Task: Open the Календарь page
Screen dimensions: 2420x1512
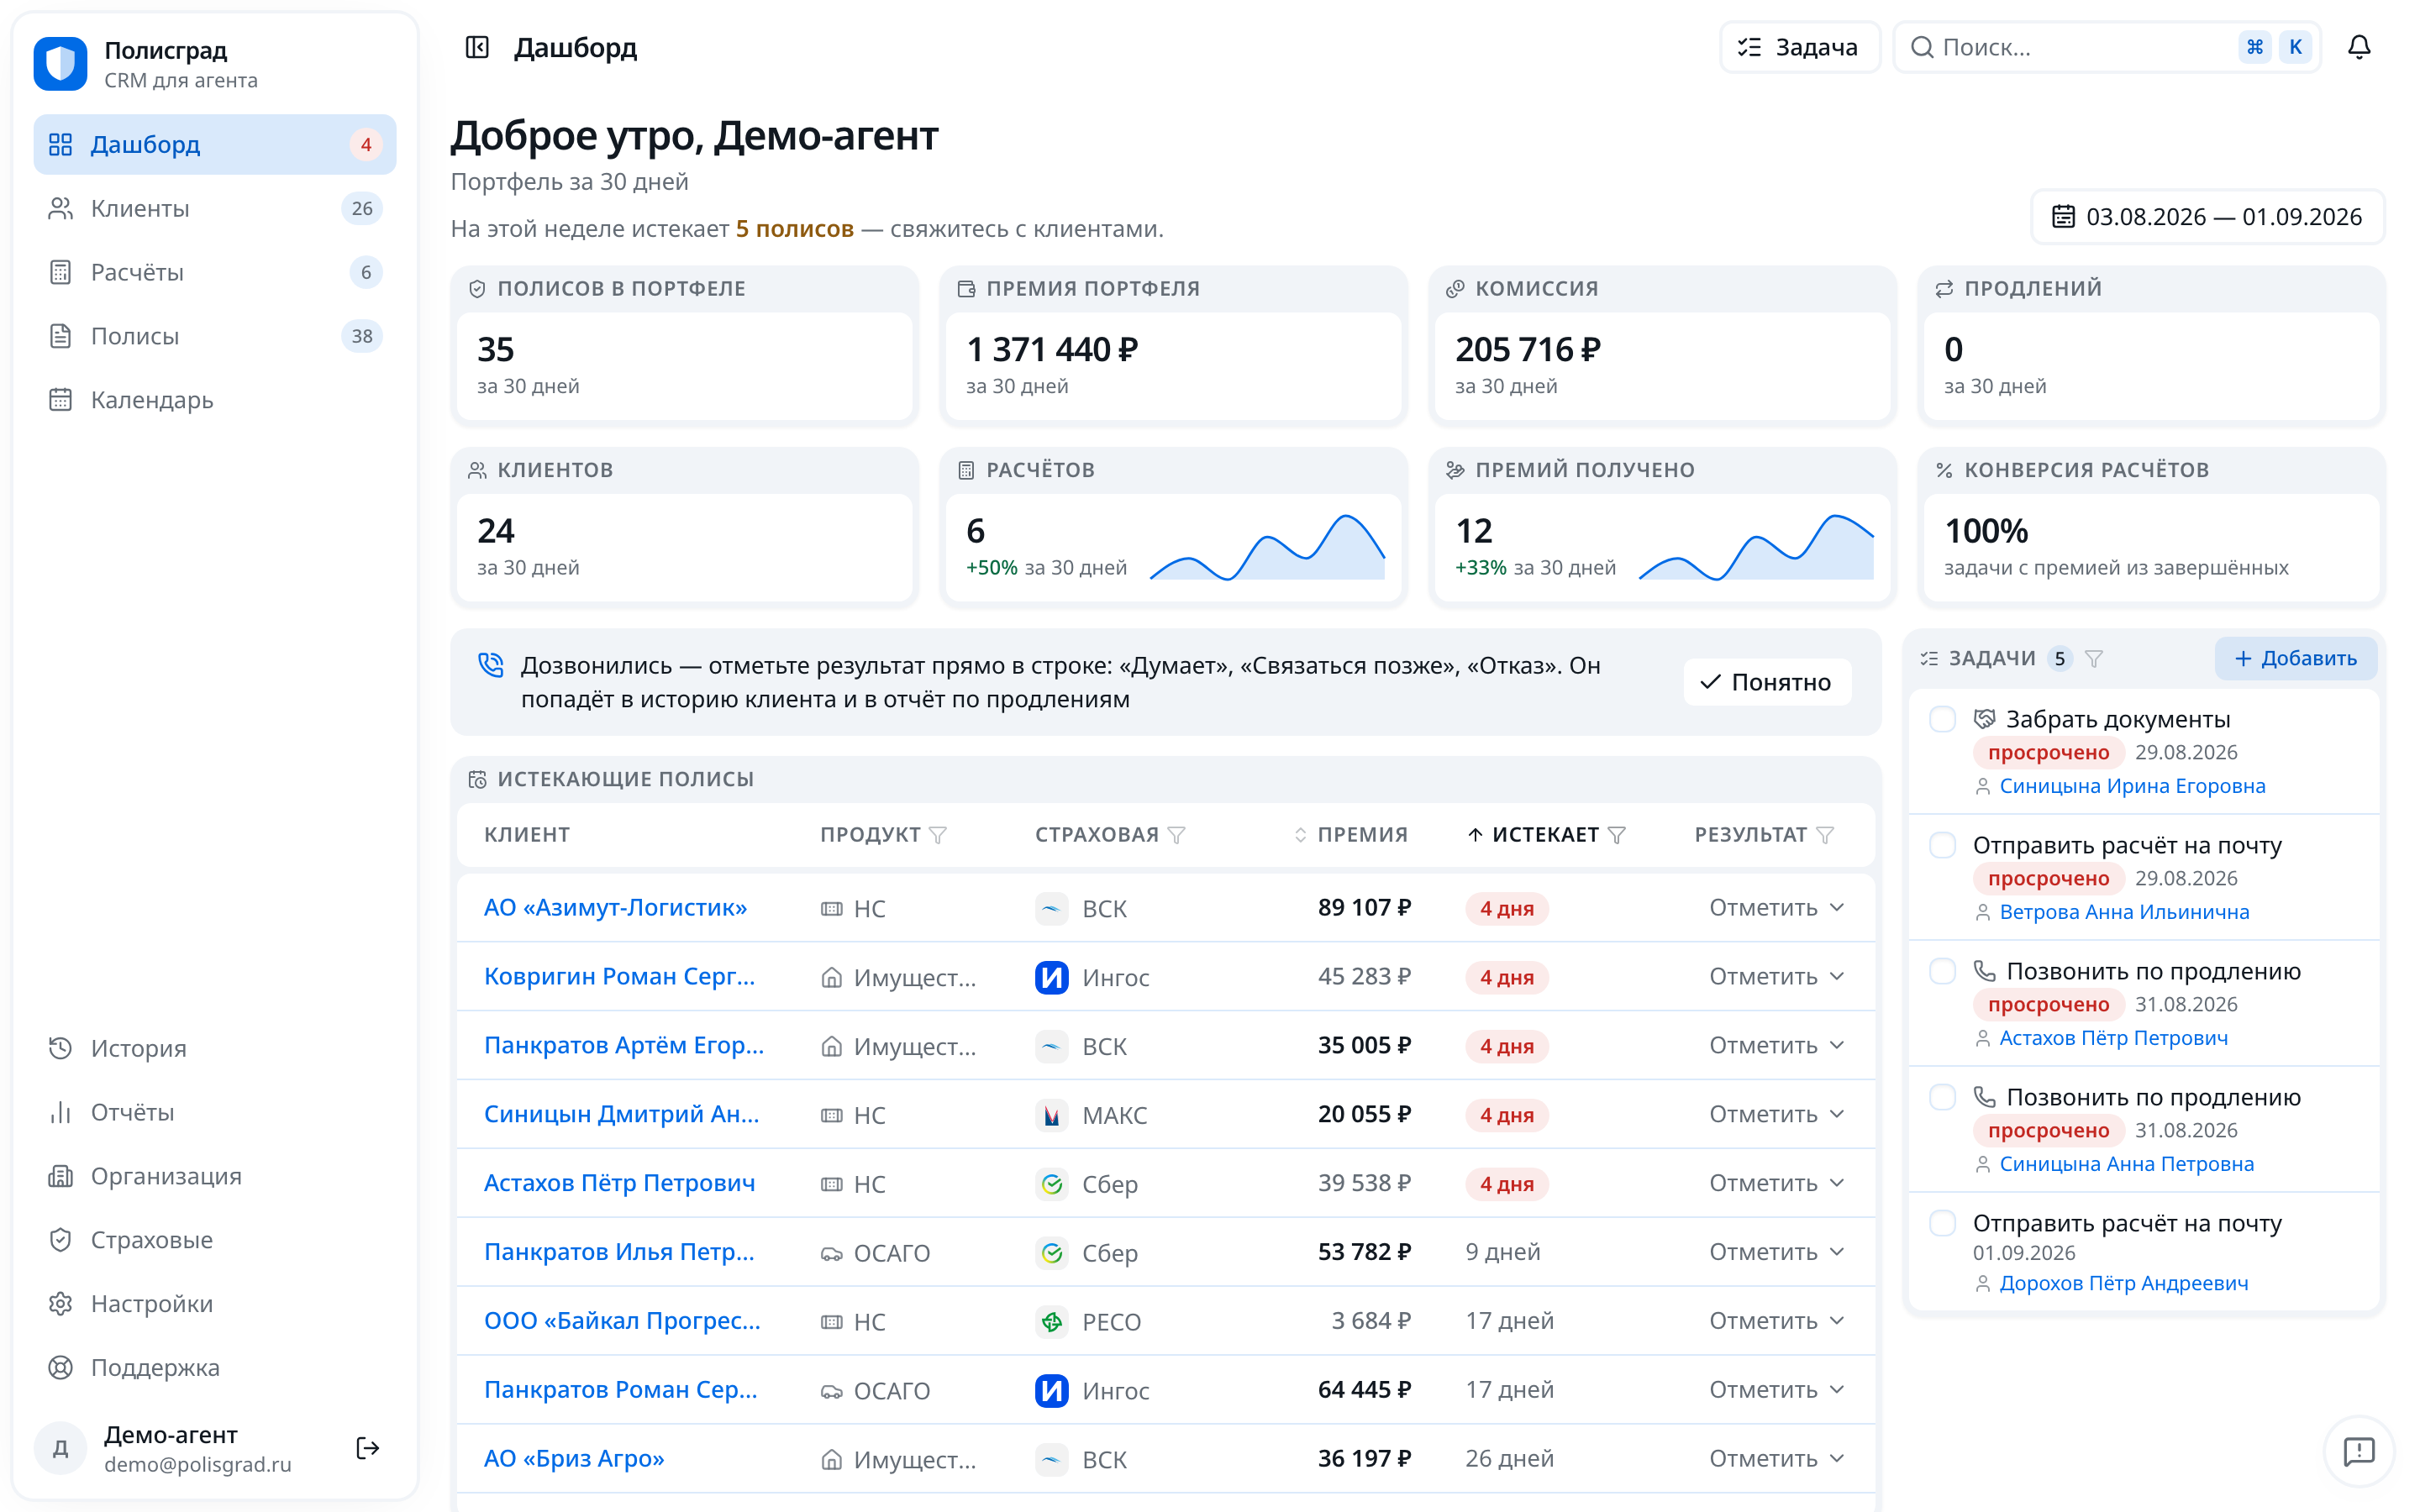Action: [215, 400]
